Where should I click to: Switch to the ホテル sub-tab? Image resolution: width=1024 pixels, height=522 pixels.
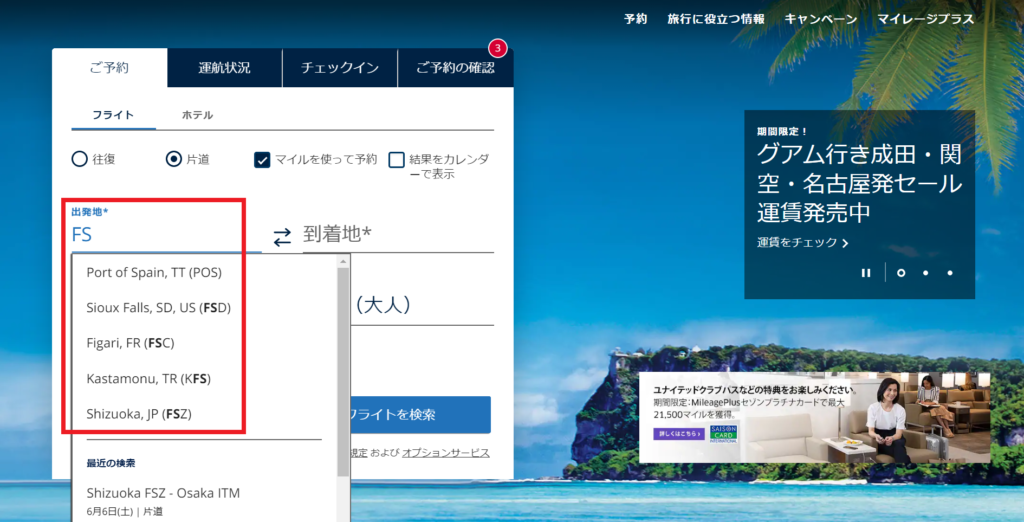click(x=197, y=115)
